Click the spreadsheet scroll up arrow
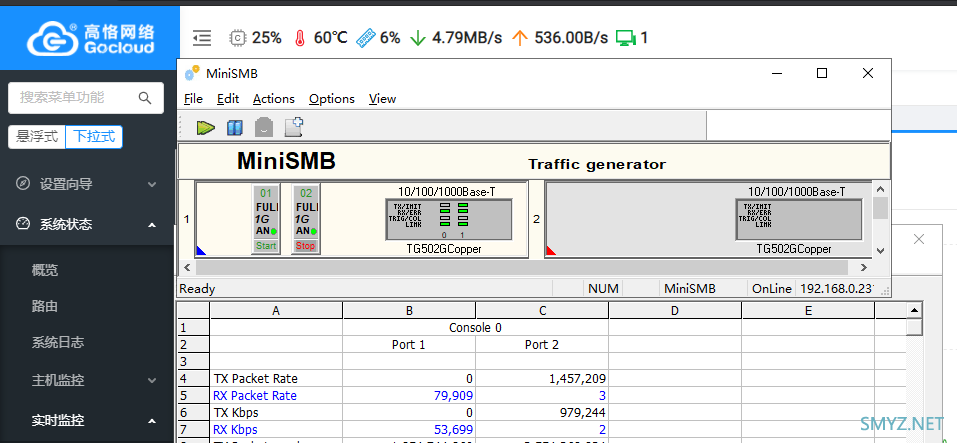This screenshot has height=443, width=957. point(914,311)
